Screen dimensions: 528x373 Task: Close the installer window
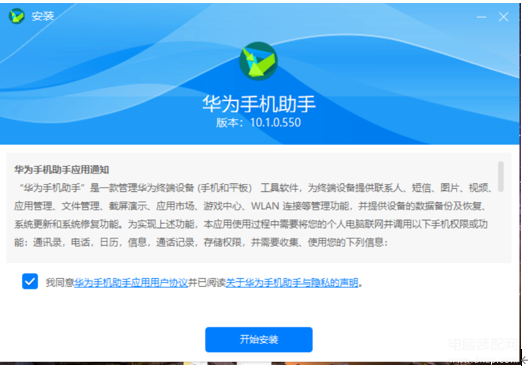[503, 17]
